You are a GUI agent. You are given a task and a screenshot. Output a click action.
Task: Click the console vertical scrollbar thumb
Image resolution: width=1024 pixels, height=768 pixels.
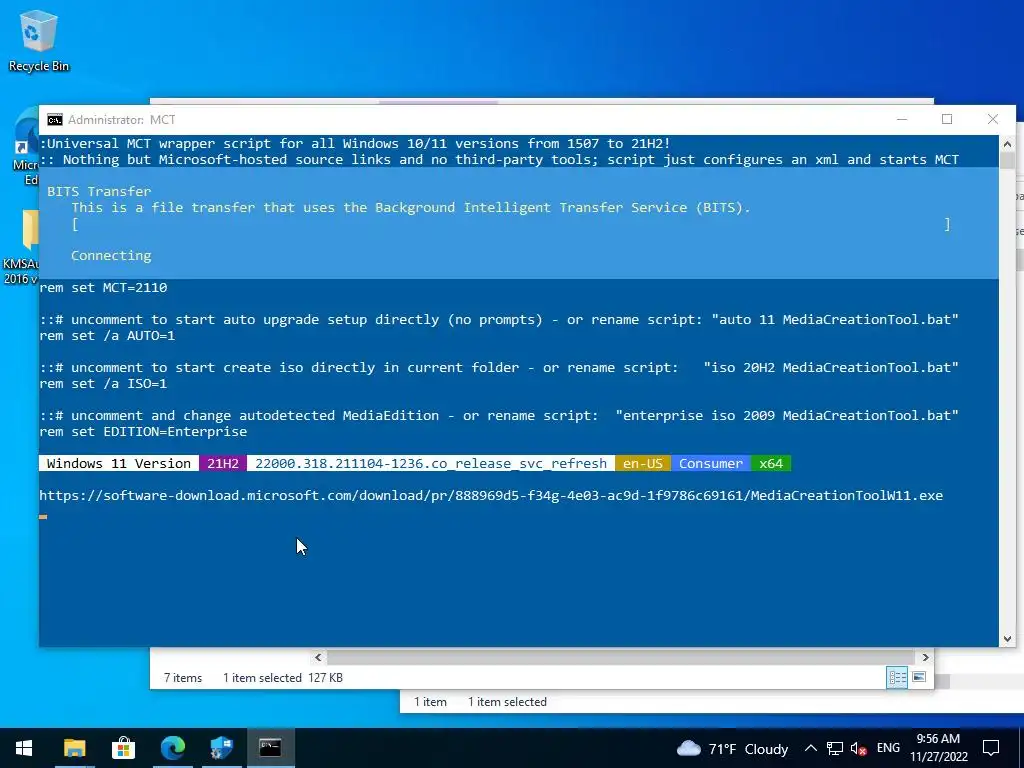click(x=1007, y=161)
